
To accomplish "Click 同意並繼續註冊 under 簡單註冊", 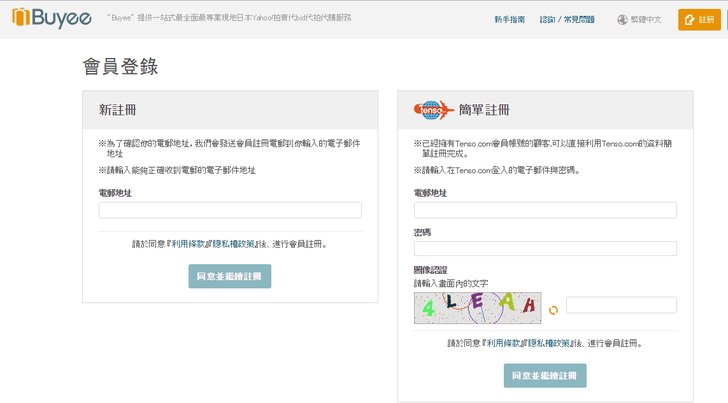I will coord(544,375).
